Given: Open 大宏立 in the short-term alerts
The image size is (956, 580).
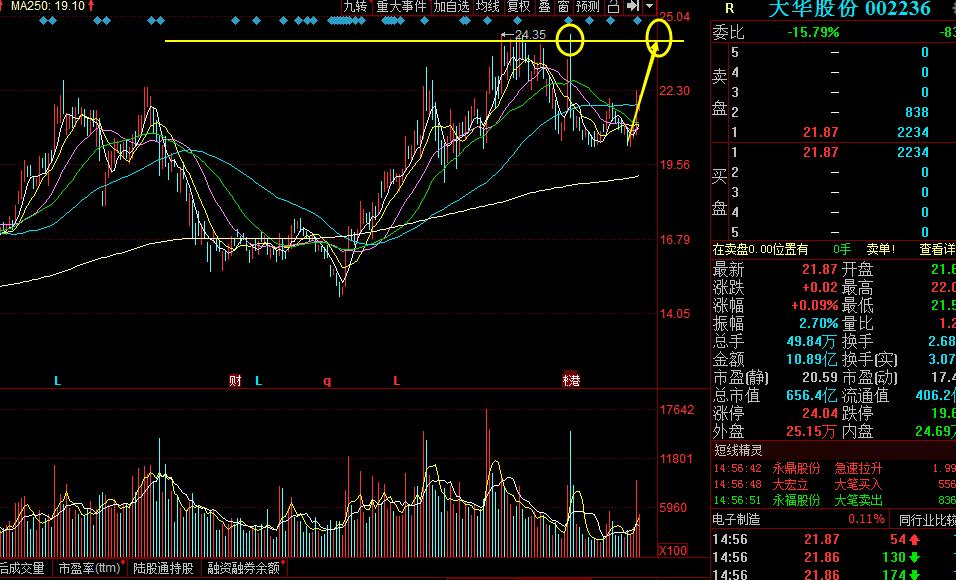Looking at the screenshot, I should click(790, 484).
